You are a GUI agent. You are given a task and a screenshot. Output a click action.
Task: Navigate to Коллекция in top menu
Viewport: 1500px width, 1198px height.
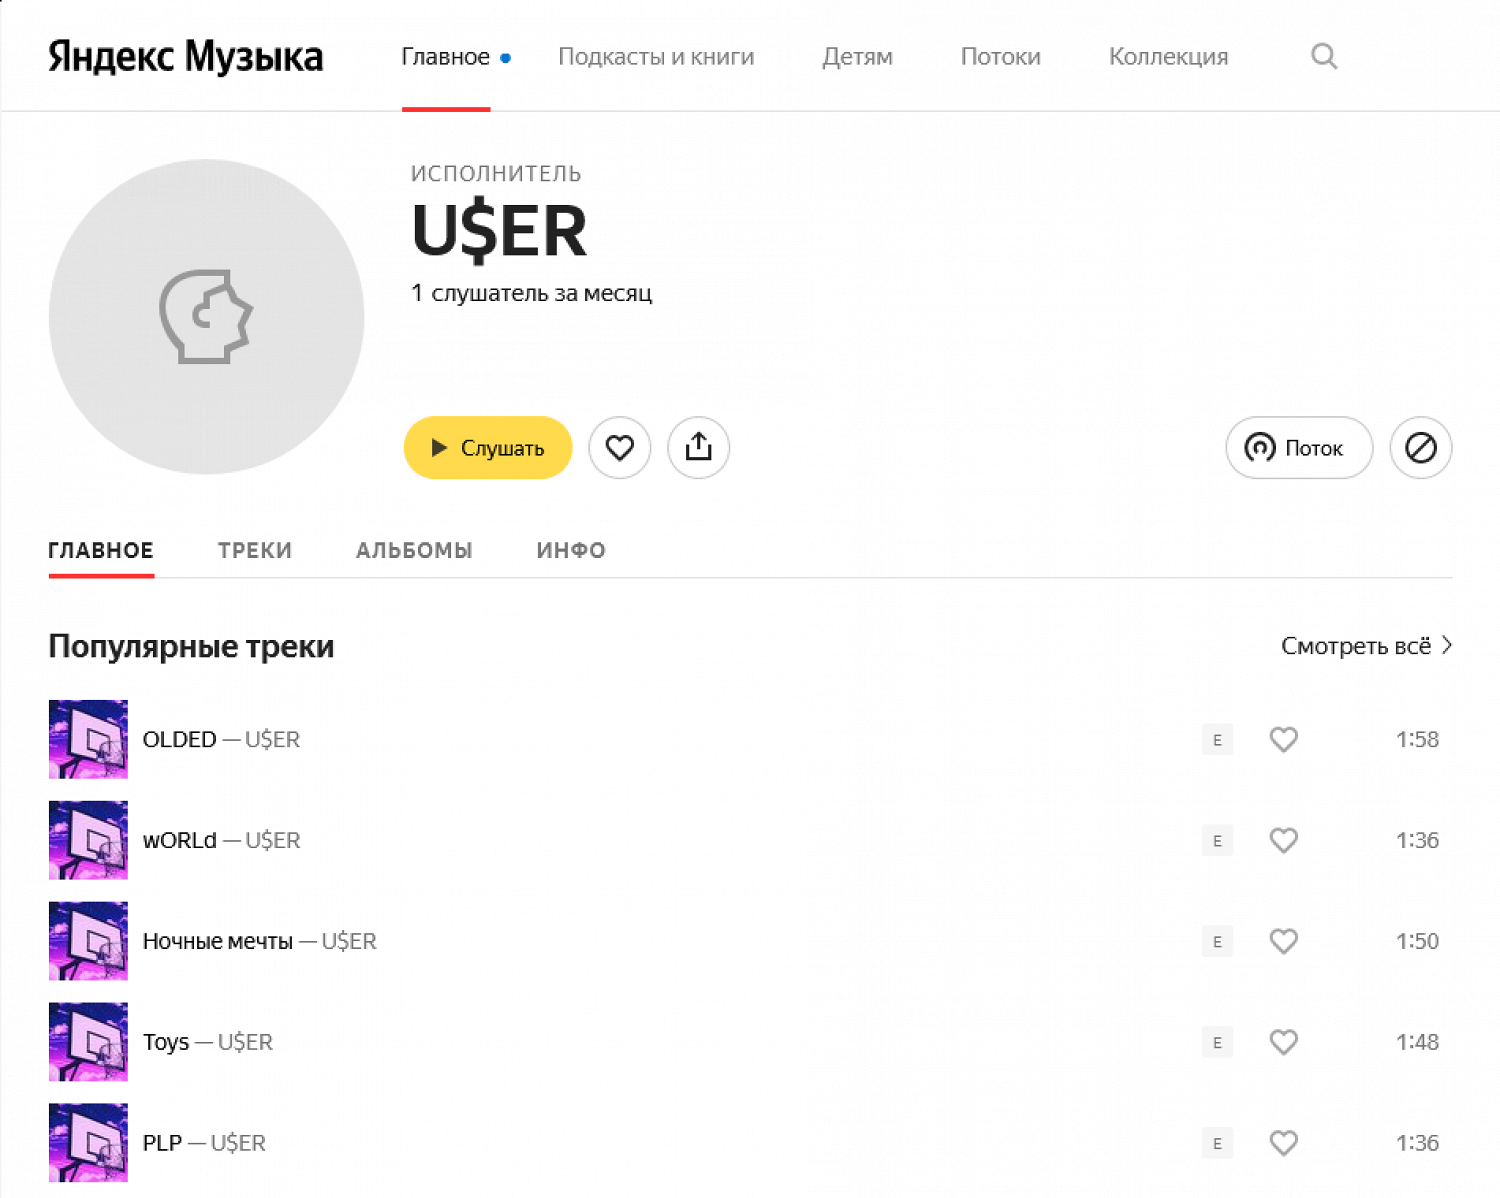tap(1168, 56)
